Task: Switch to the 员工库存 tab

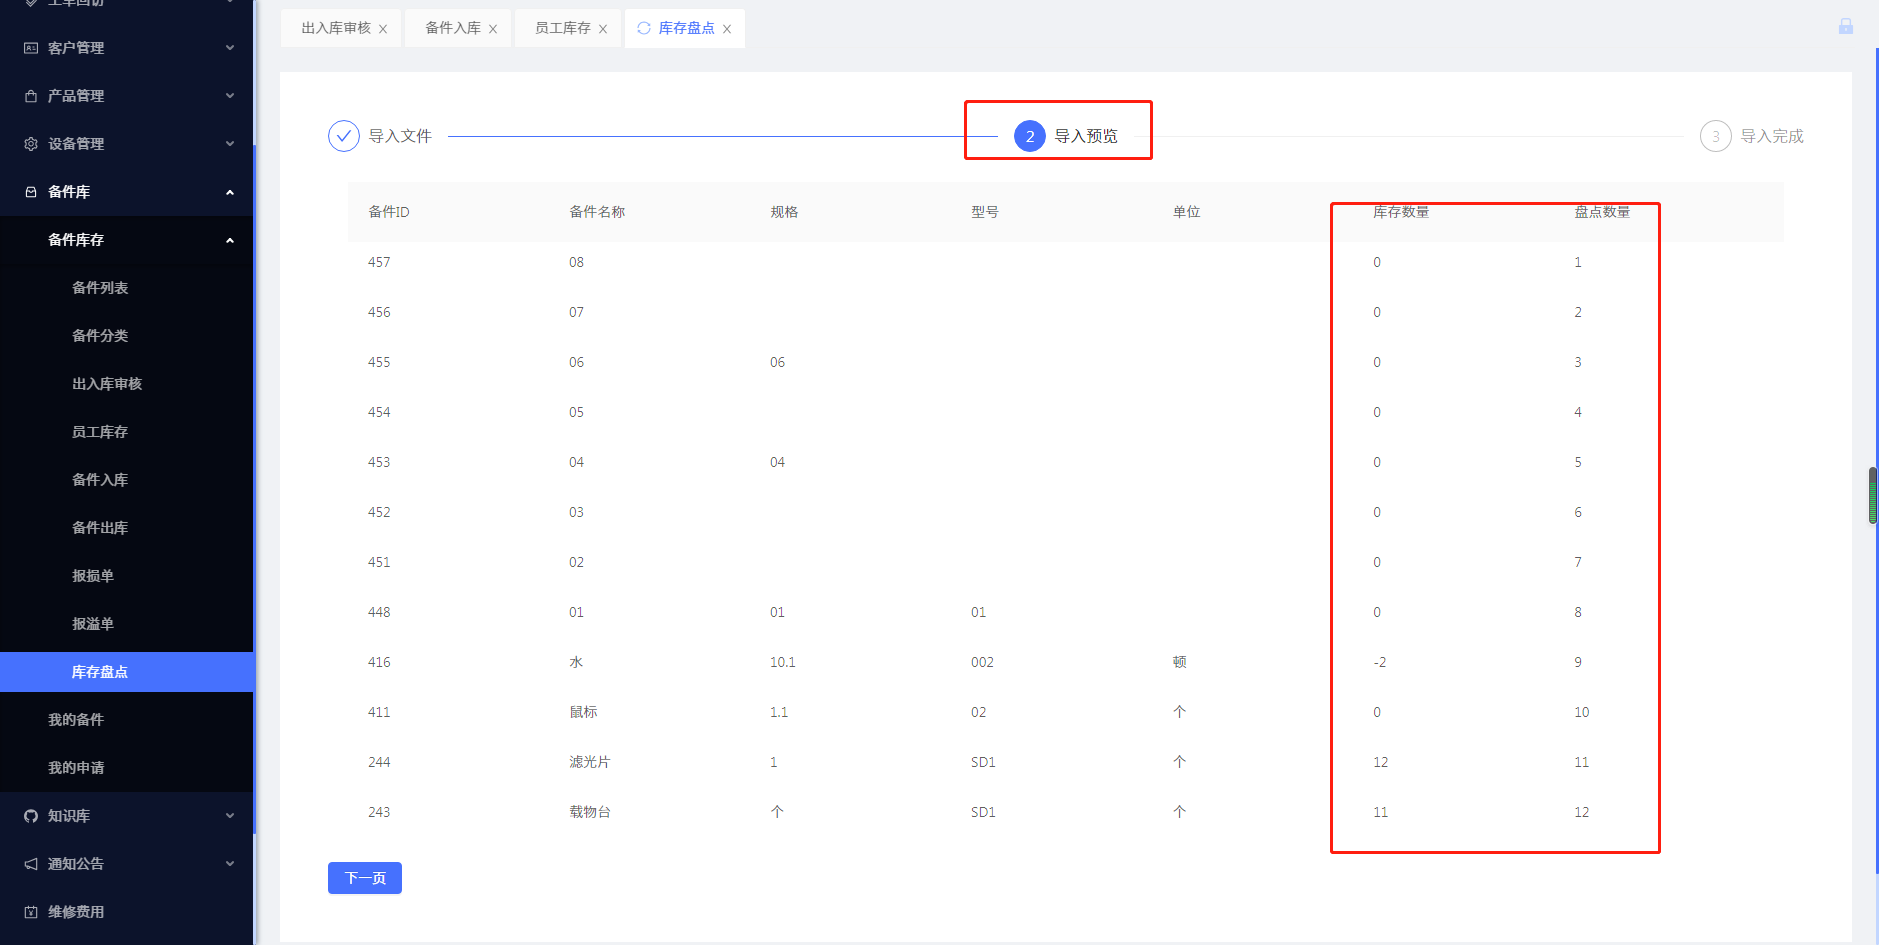Action: (x=560, y=28)
